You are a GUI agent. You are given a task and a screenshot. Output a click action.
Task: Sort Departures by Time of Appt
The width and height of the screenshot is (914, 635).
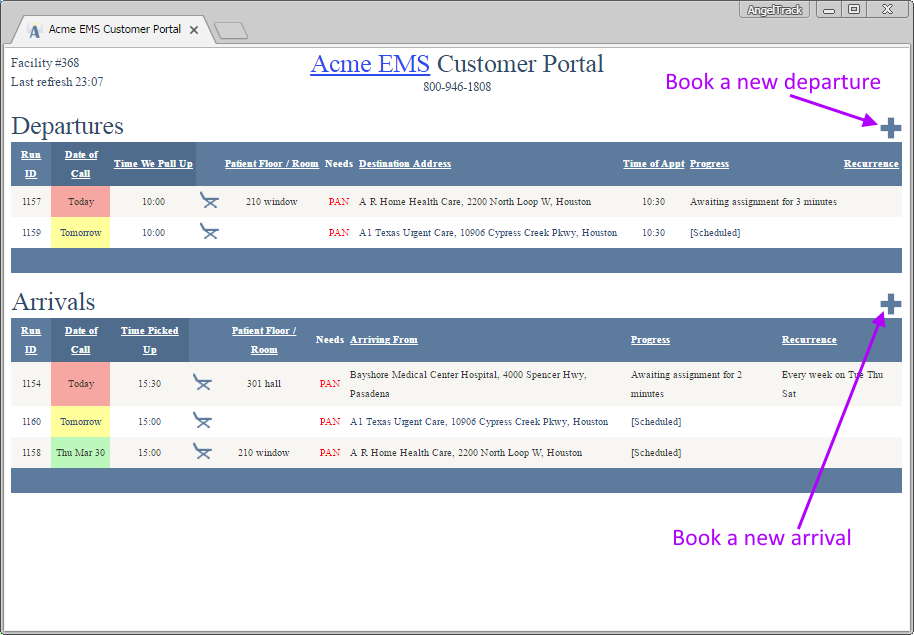click(x=653, y=163)
